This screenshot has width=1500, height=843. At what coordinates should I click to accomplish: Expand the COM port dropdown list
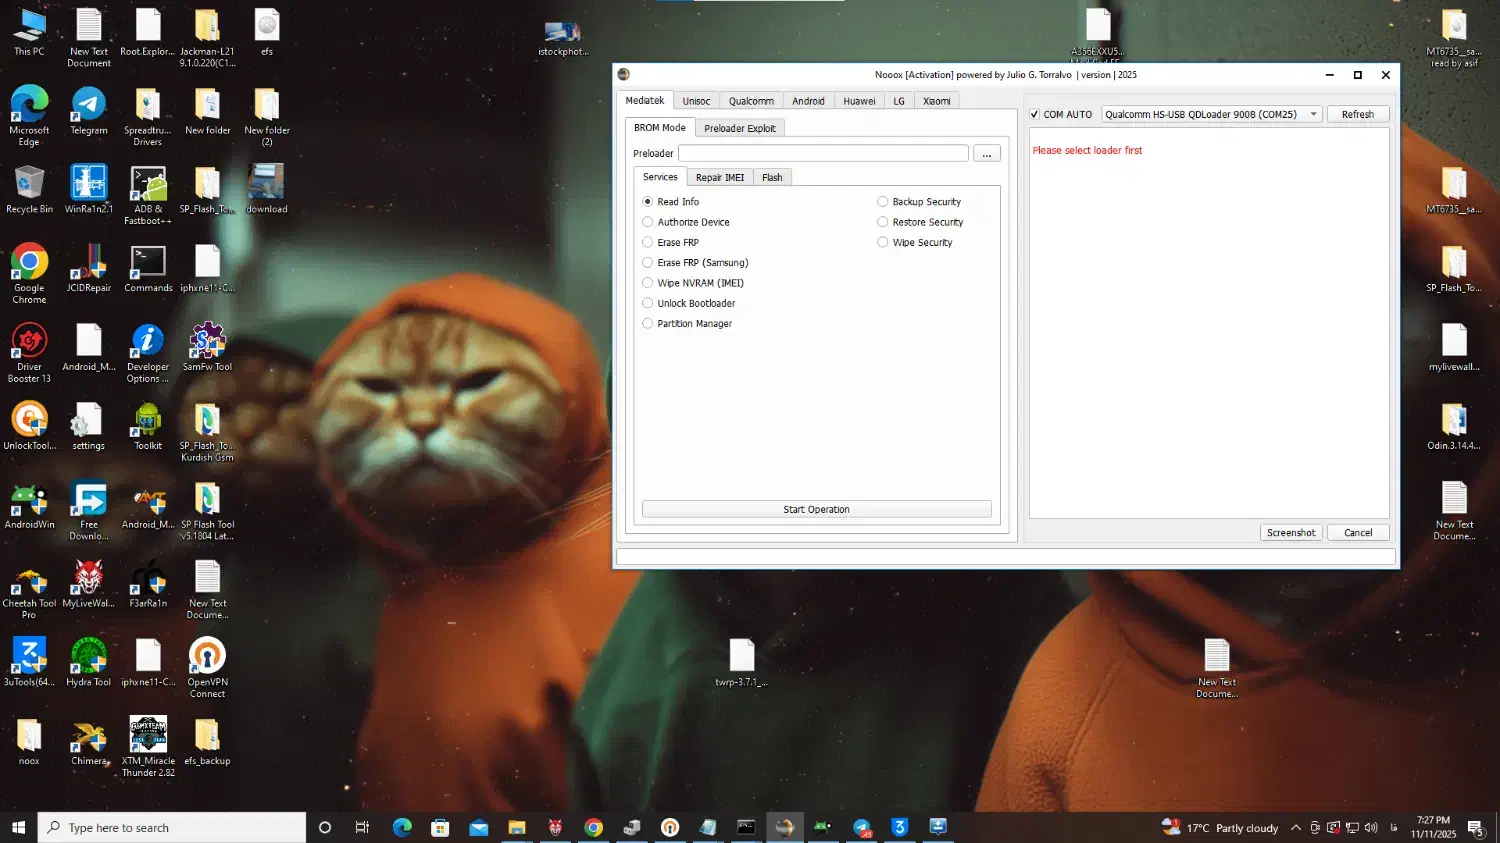1313,115
